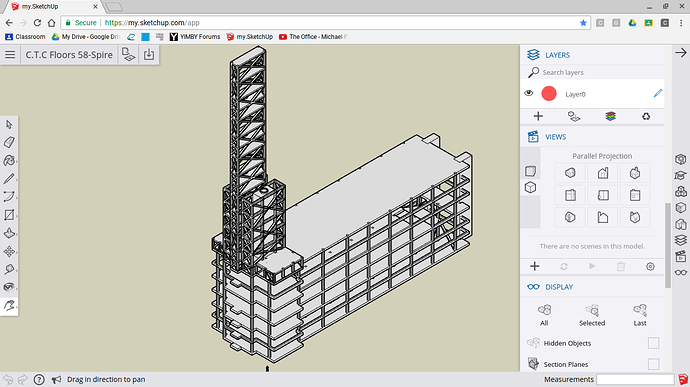Click the download model icon
This screenshot has width=690, height=387.
(x=149, y=55)
